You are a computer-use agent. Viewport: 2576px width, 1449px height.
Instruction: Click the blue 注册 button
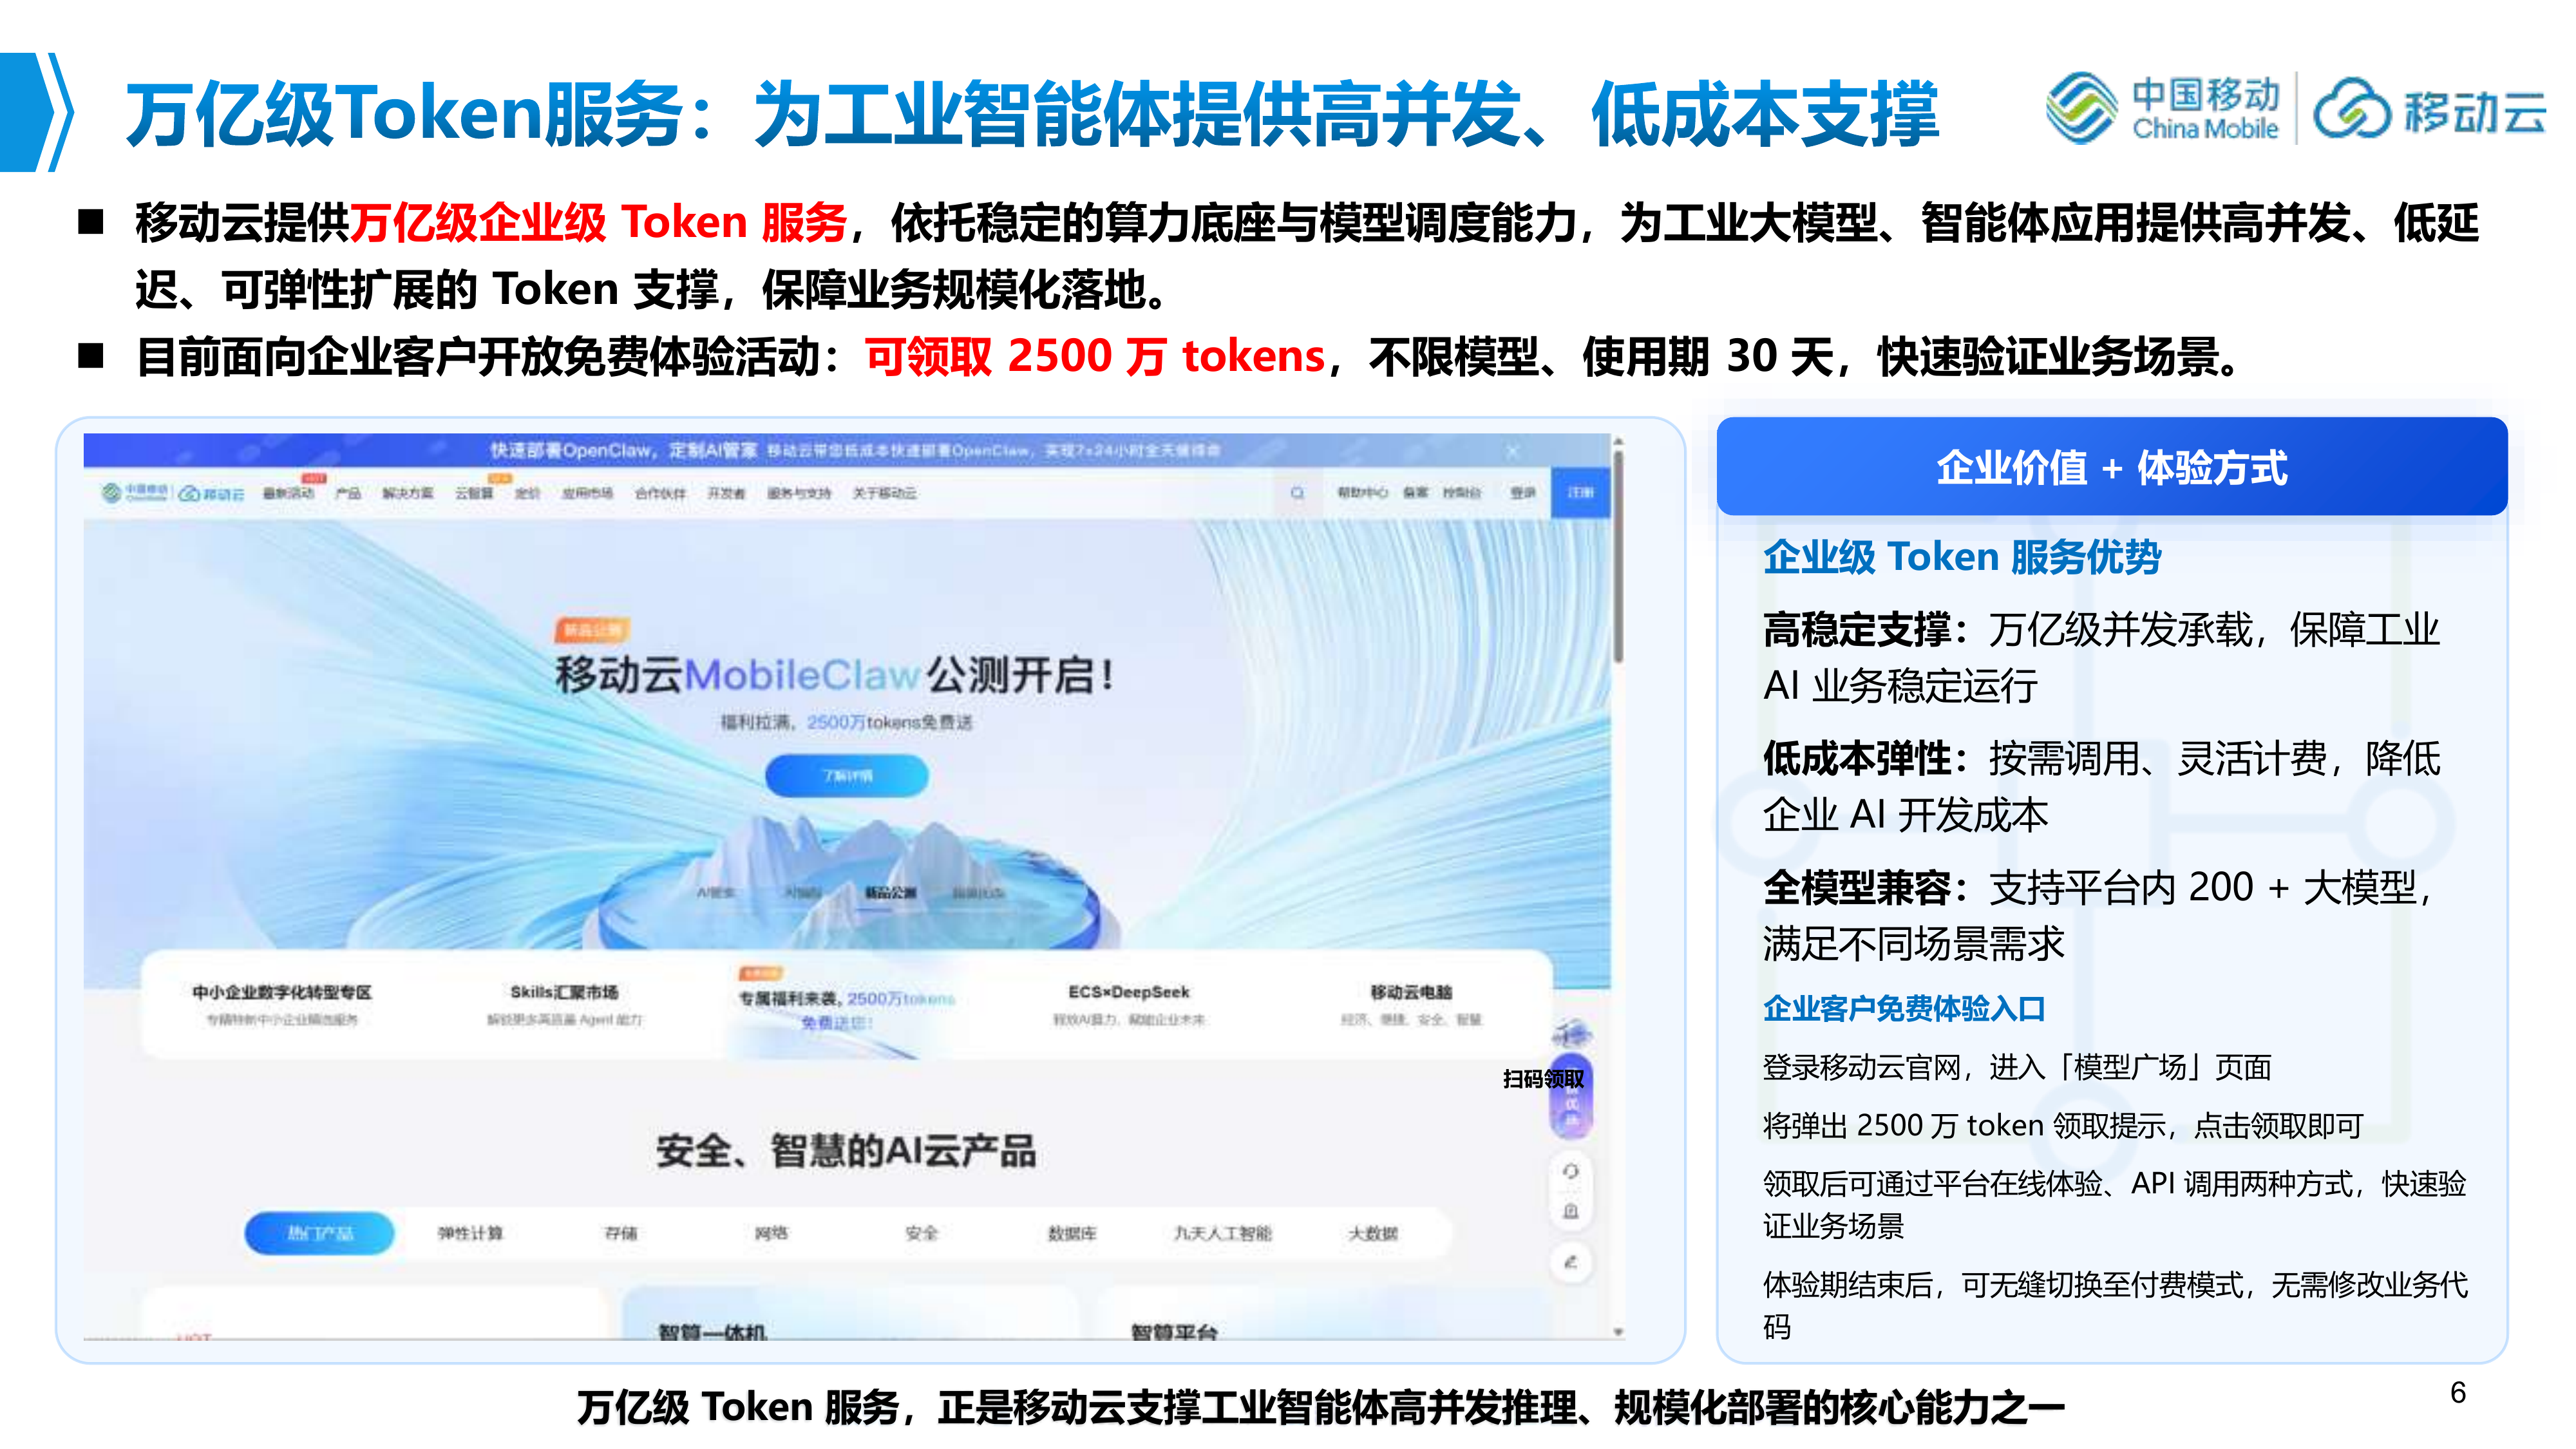(1580, 493)
